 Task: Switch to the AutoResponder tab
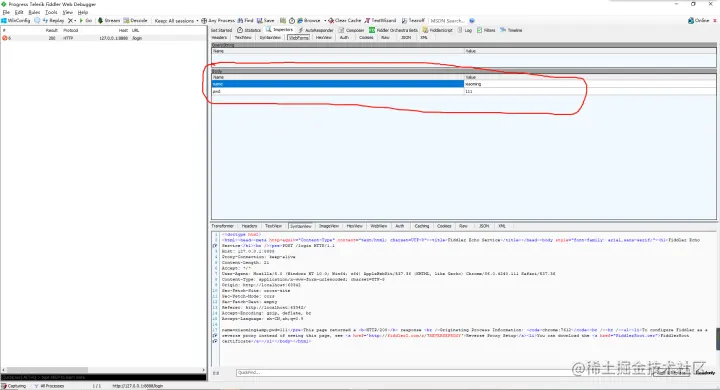point(316,30)
